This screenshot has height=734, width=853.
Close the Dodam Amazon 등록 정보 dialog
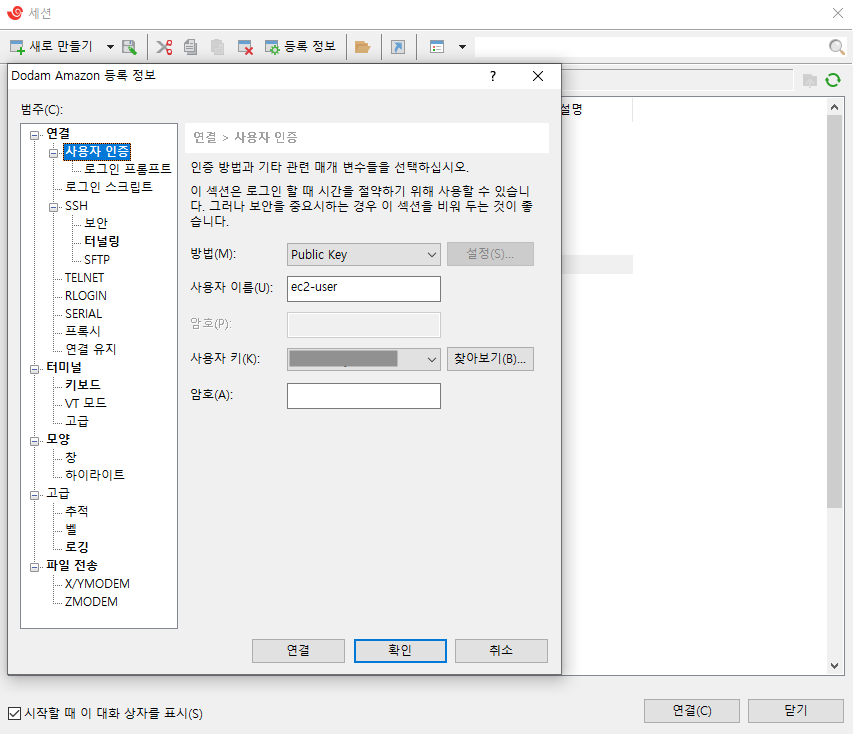pos(538,76)
